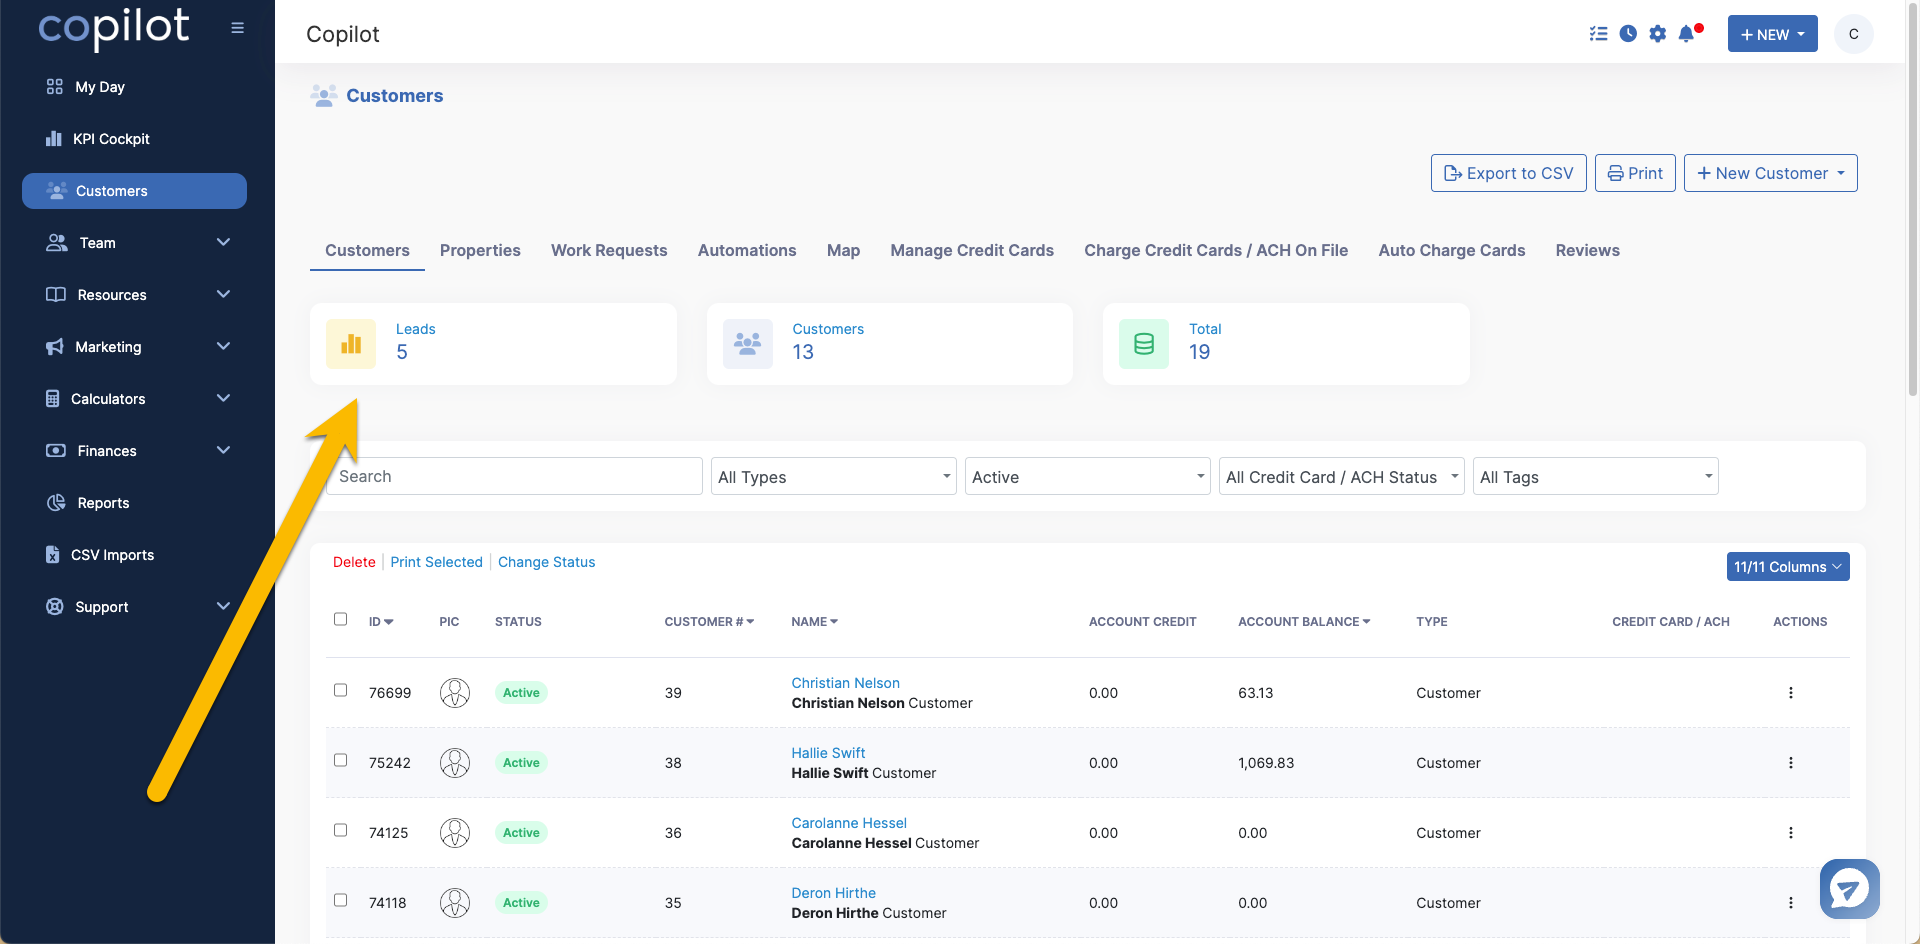
Task: Expand the Finances sidebar chevron
Action: click(224, 450)
